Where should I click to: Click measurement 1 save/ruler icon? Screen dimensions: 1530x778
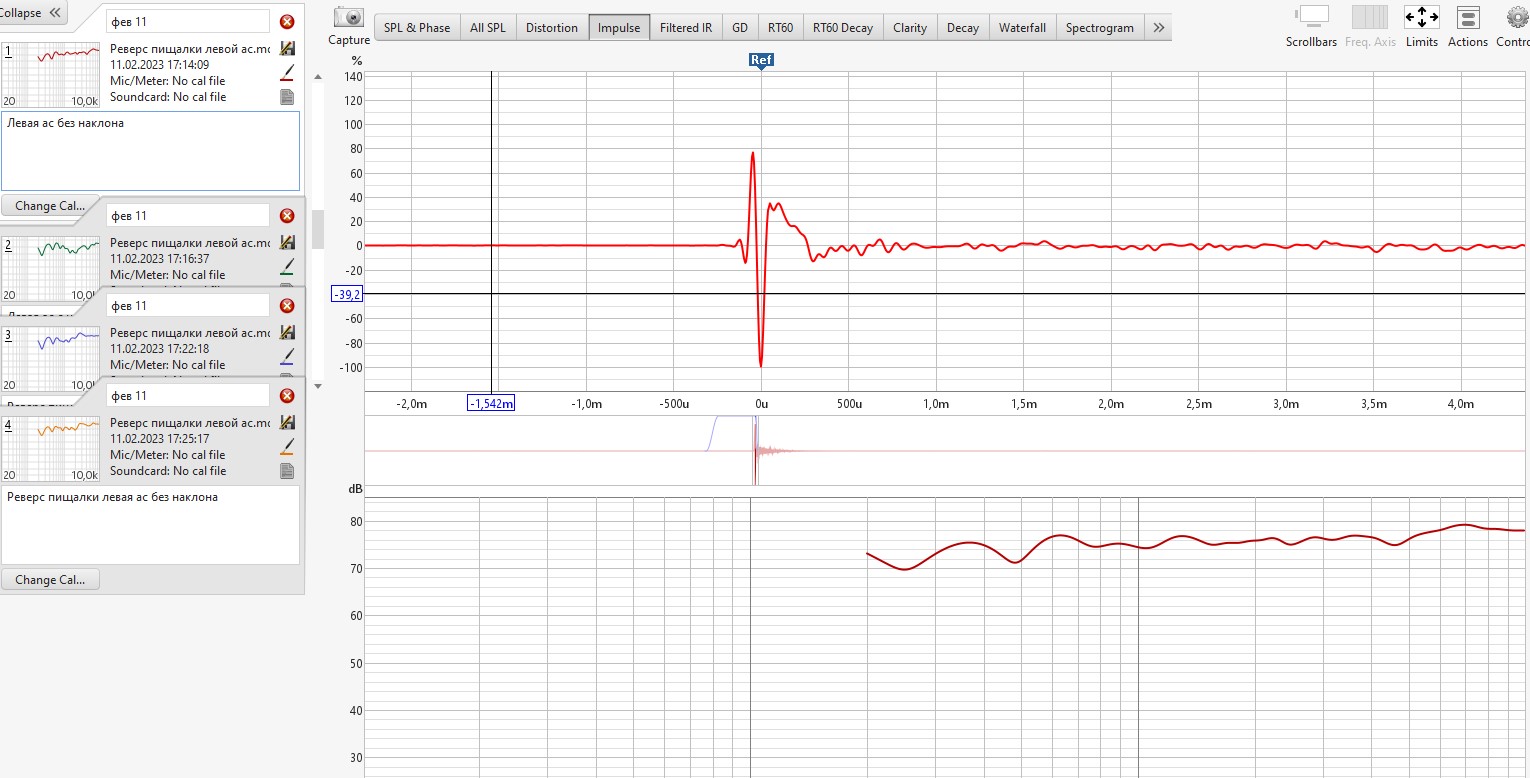[x=287, y=48]
